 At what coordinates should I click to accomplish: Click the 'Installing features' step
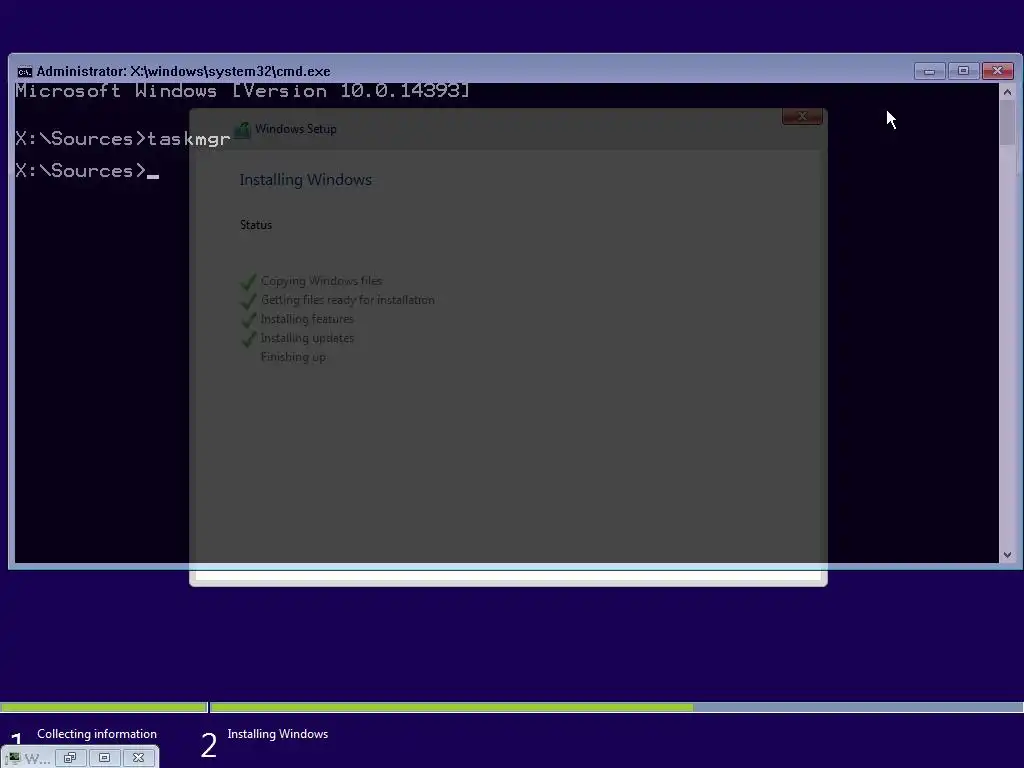click(307, 319)
